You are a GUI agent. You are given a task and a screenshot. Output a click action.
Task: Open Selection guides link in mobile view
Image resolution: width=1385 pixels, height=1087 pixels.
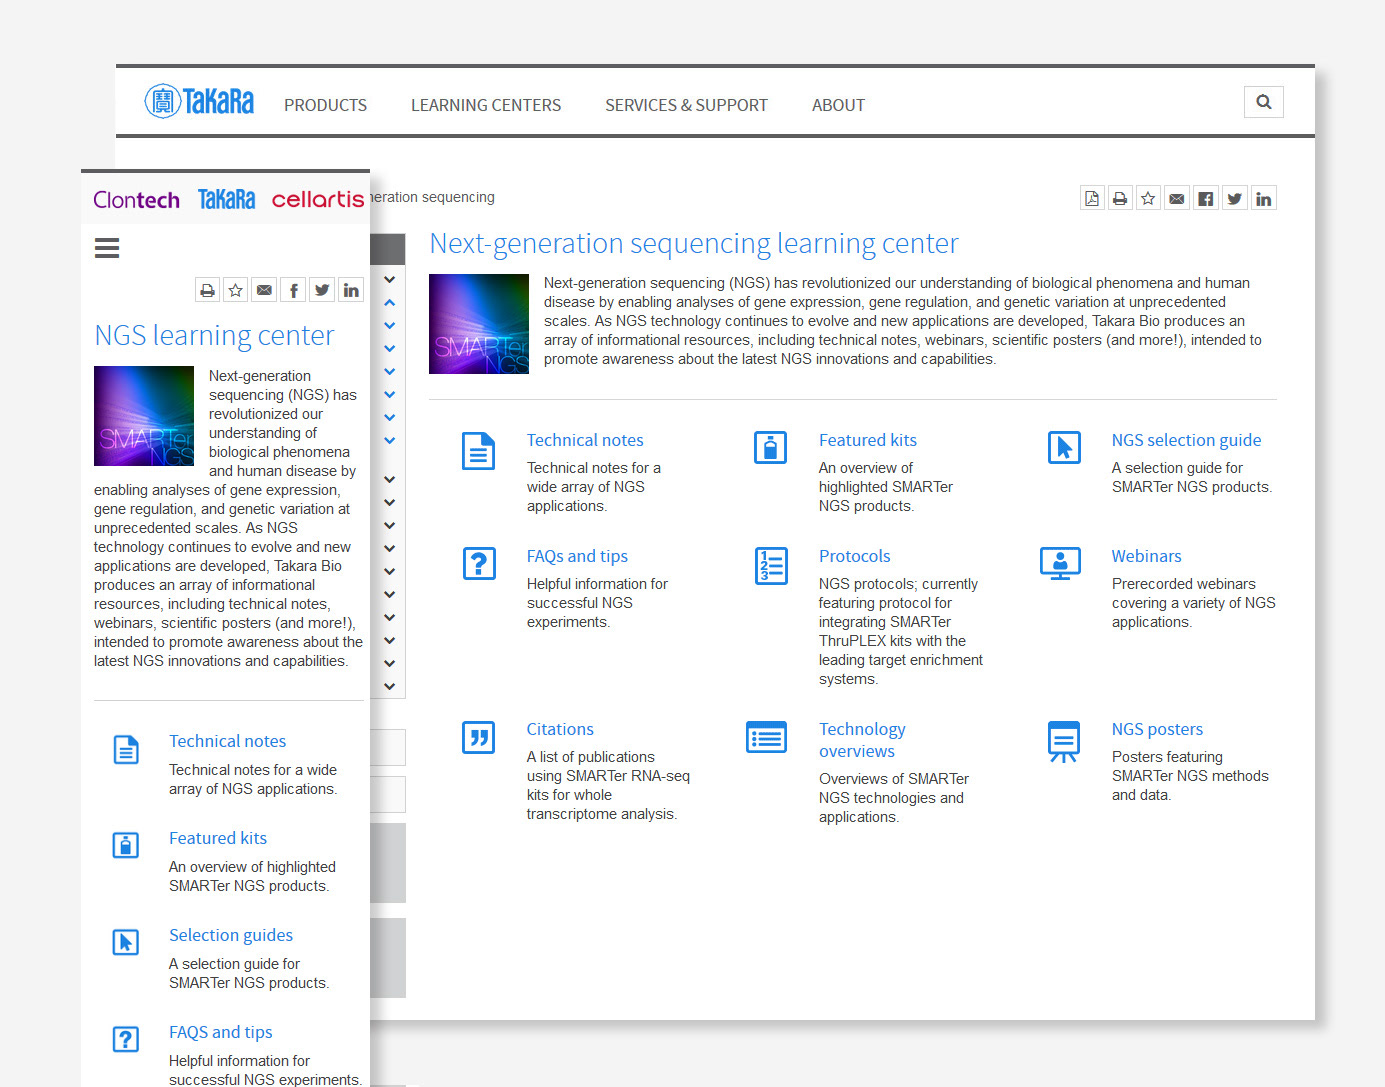click(231, 935)
